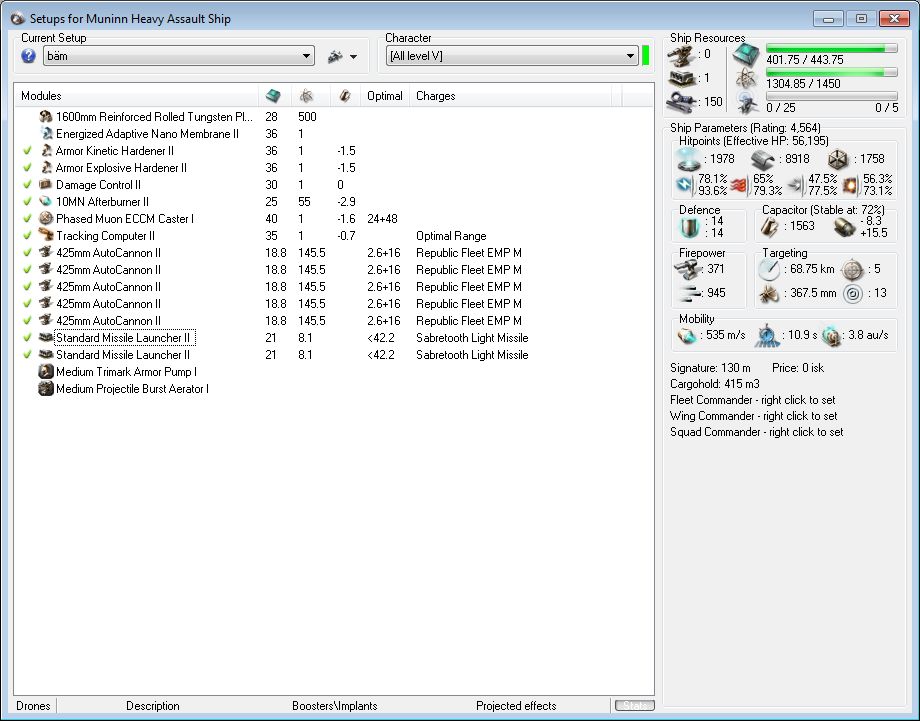Screen dimensions: 920x721
Task: Click the powergrid resource icon beside 1304.85 / 1450
Action: 746,79
